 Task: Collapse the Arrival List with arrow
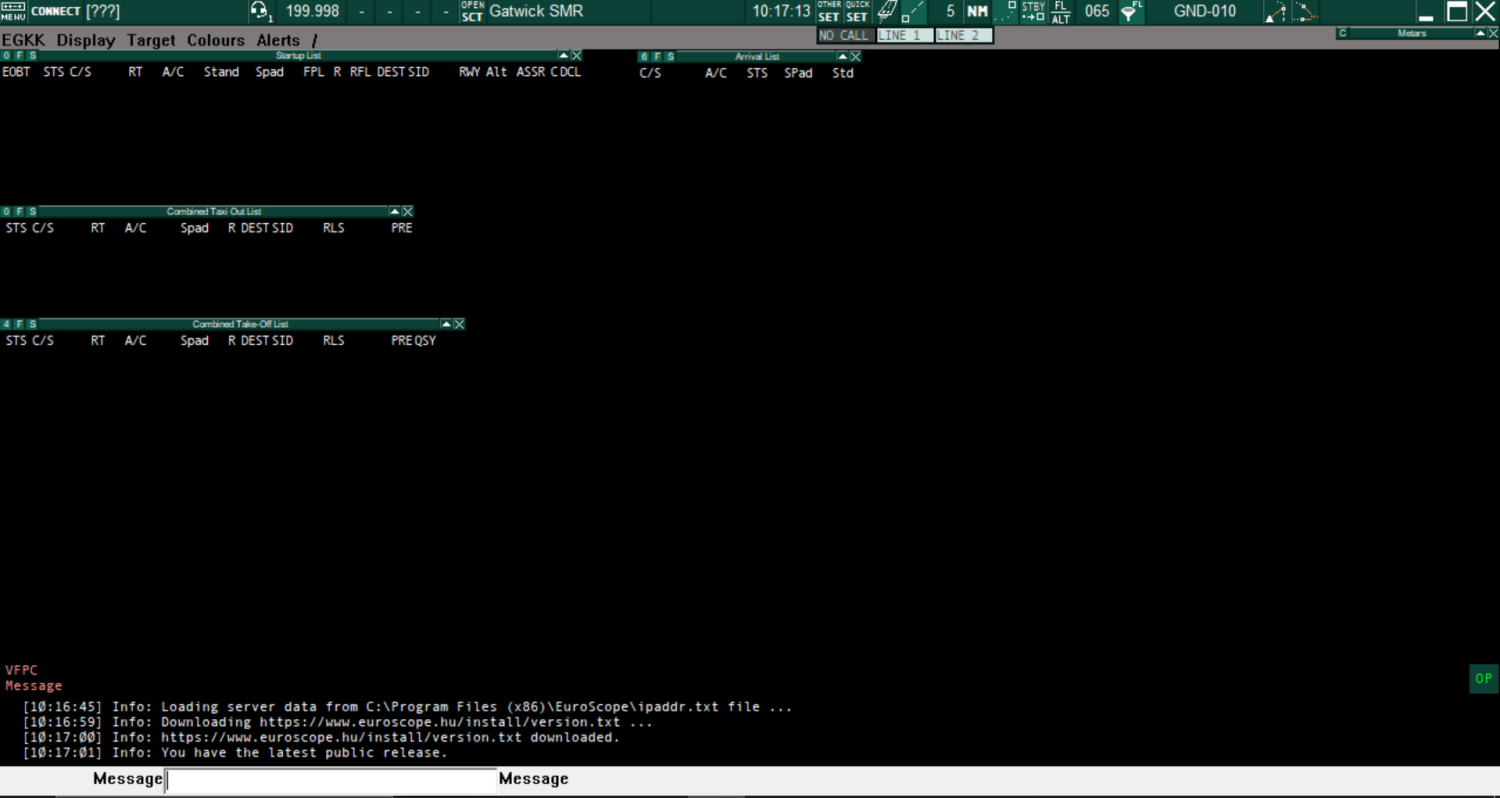click(x=842, y=57)
